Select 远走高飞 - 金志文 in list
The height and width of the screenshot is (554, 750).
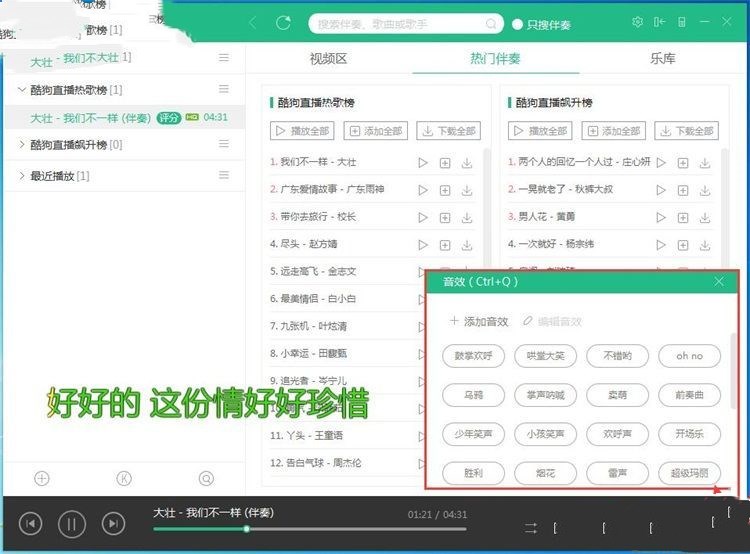[x=313, y=272]
